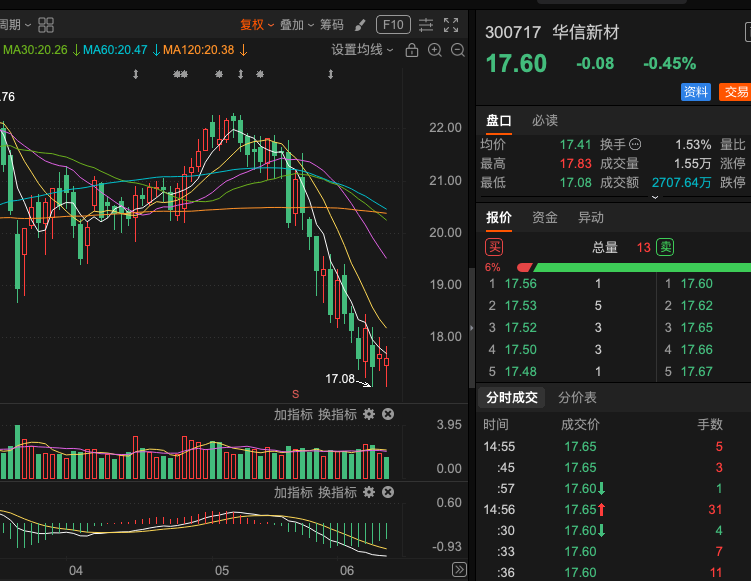Switch to the 报价 tab
The image size is (751, 581).
(499, 218)
